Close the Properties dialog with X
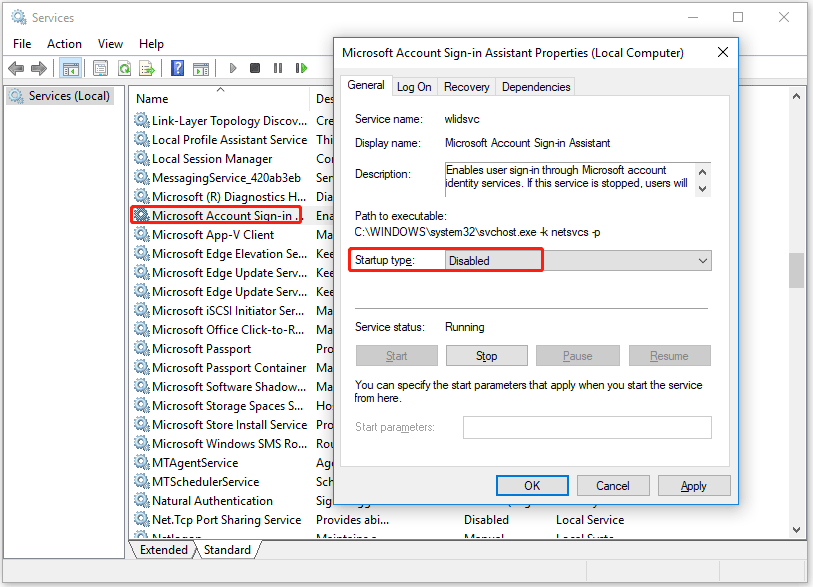813x587 pixels. click(x=722, y=52)
